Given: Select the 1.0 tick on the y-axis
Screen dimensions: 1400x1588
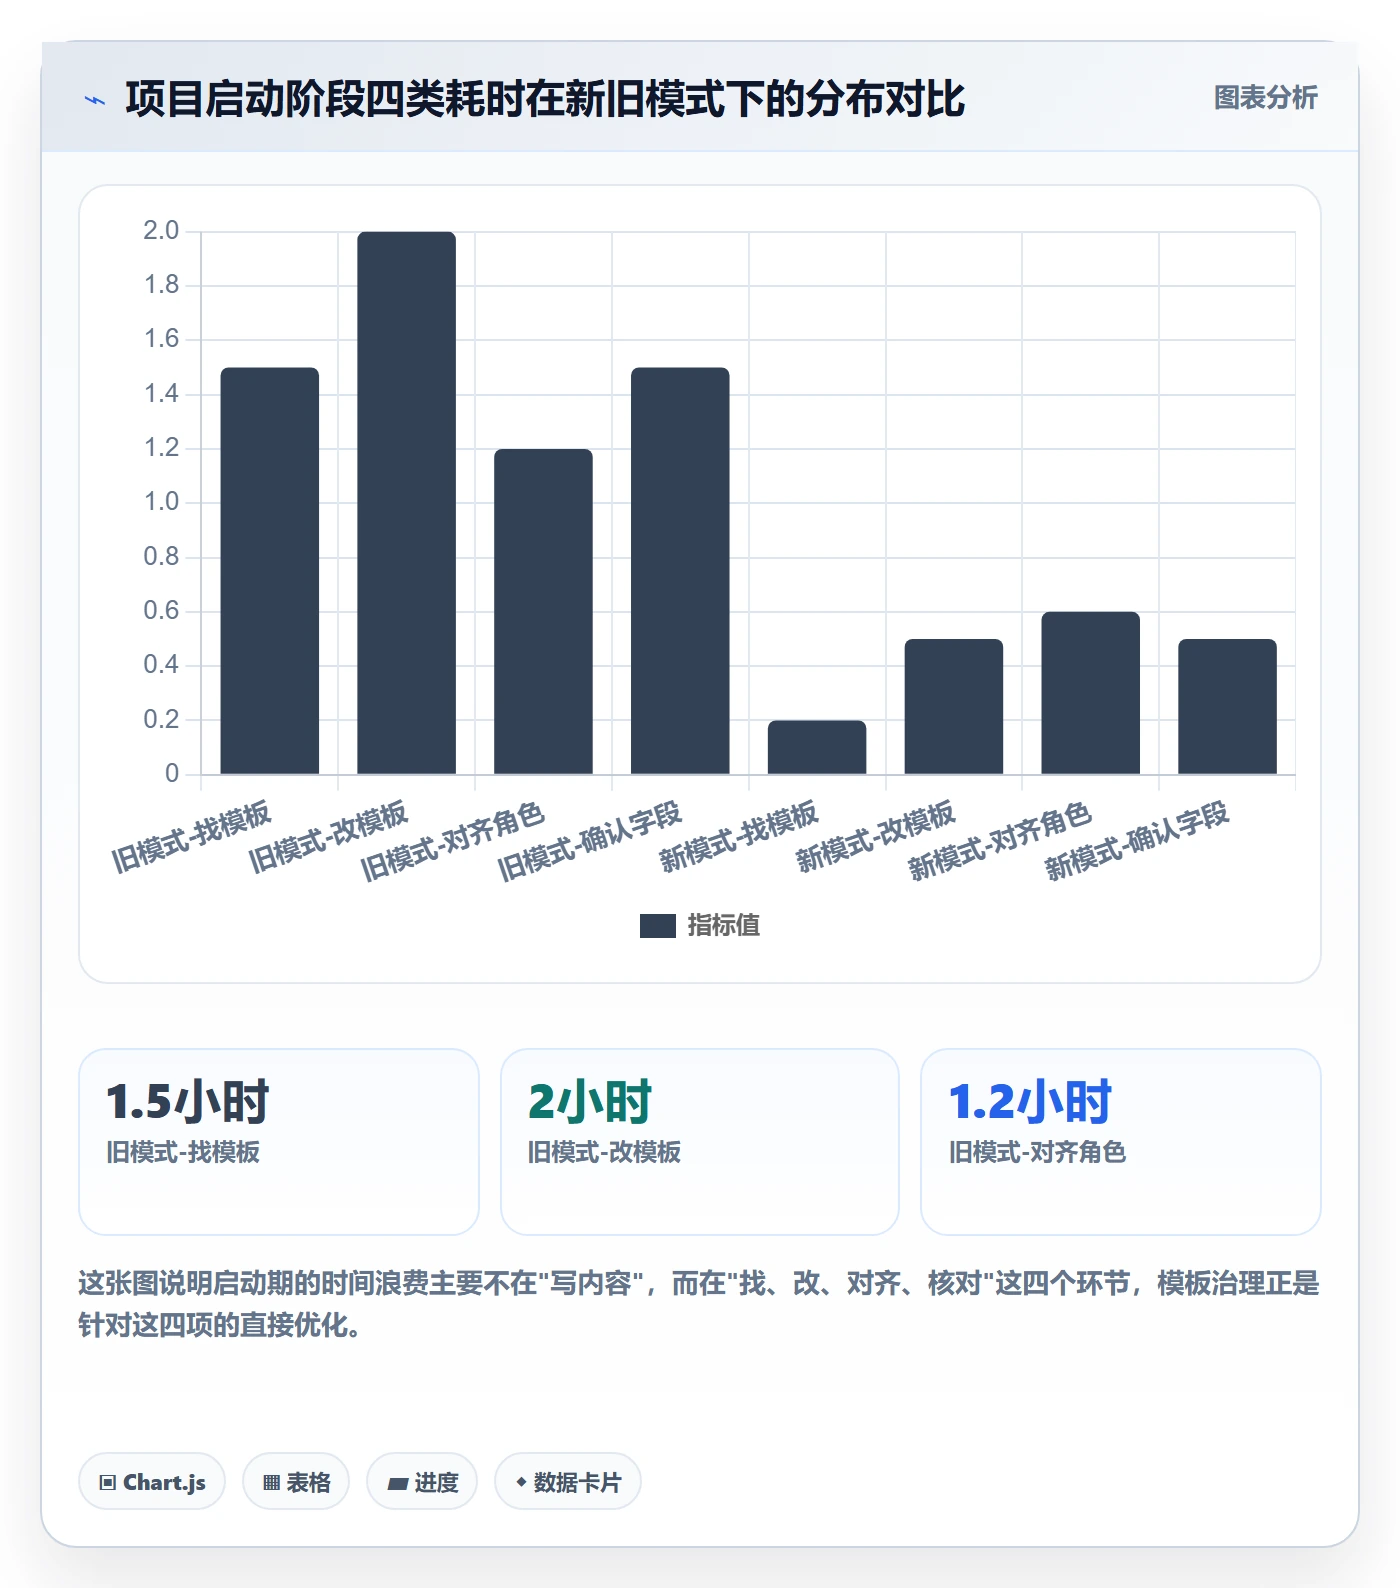Looking at the screenshot, I should tap(161, 502).
